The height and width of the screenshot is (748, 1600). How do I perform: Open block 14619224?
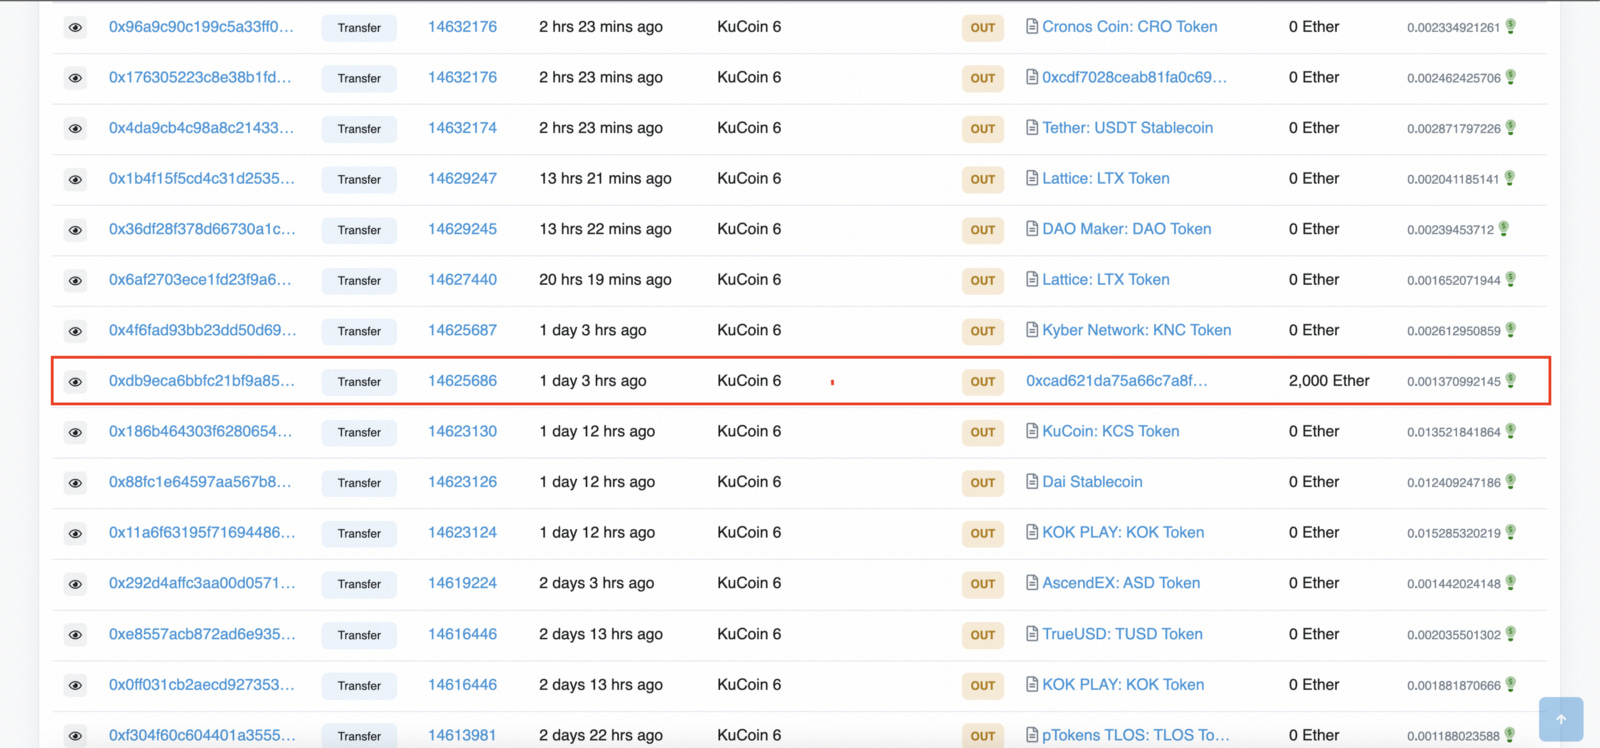462,583
